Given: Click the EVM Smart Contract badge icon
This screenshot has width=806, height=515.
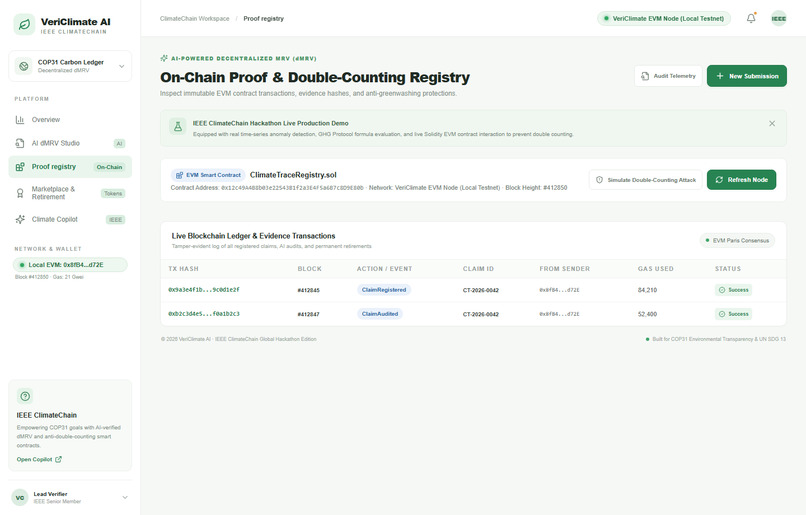Looking at the screenshot, I should [x=179, y=175].
